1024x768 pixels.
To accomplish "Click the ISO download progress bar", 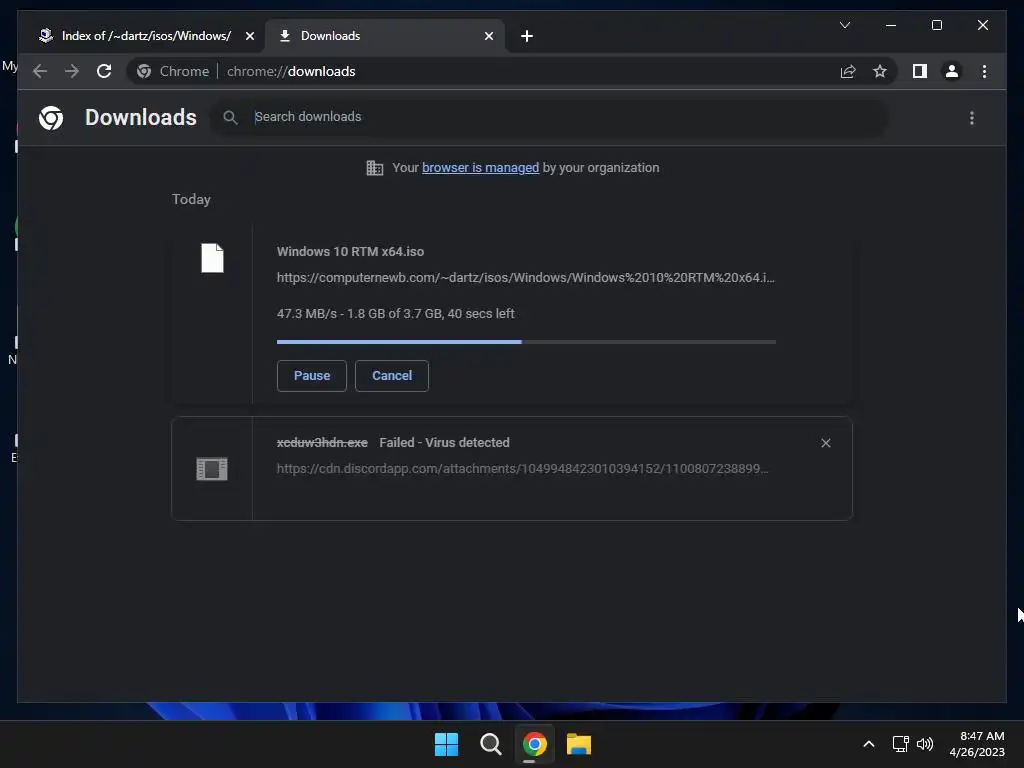I will (x=526, y=342).
